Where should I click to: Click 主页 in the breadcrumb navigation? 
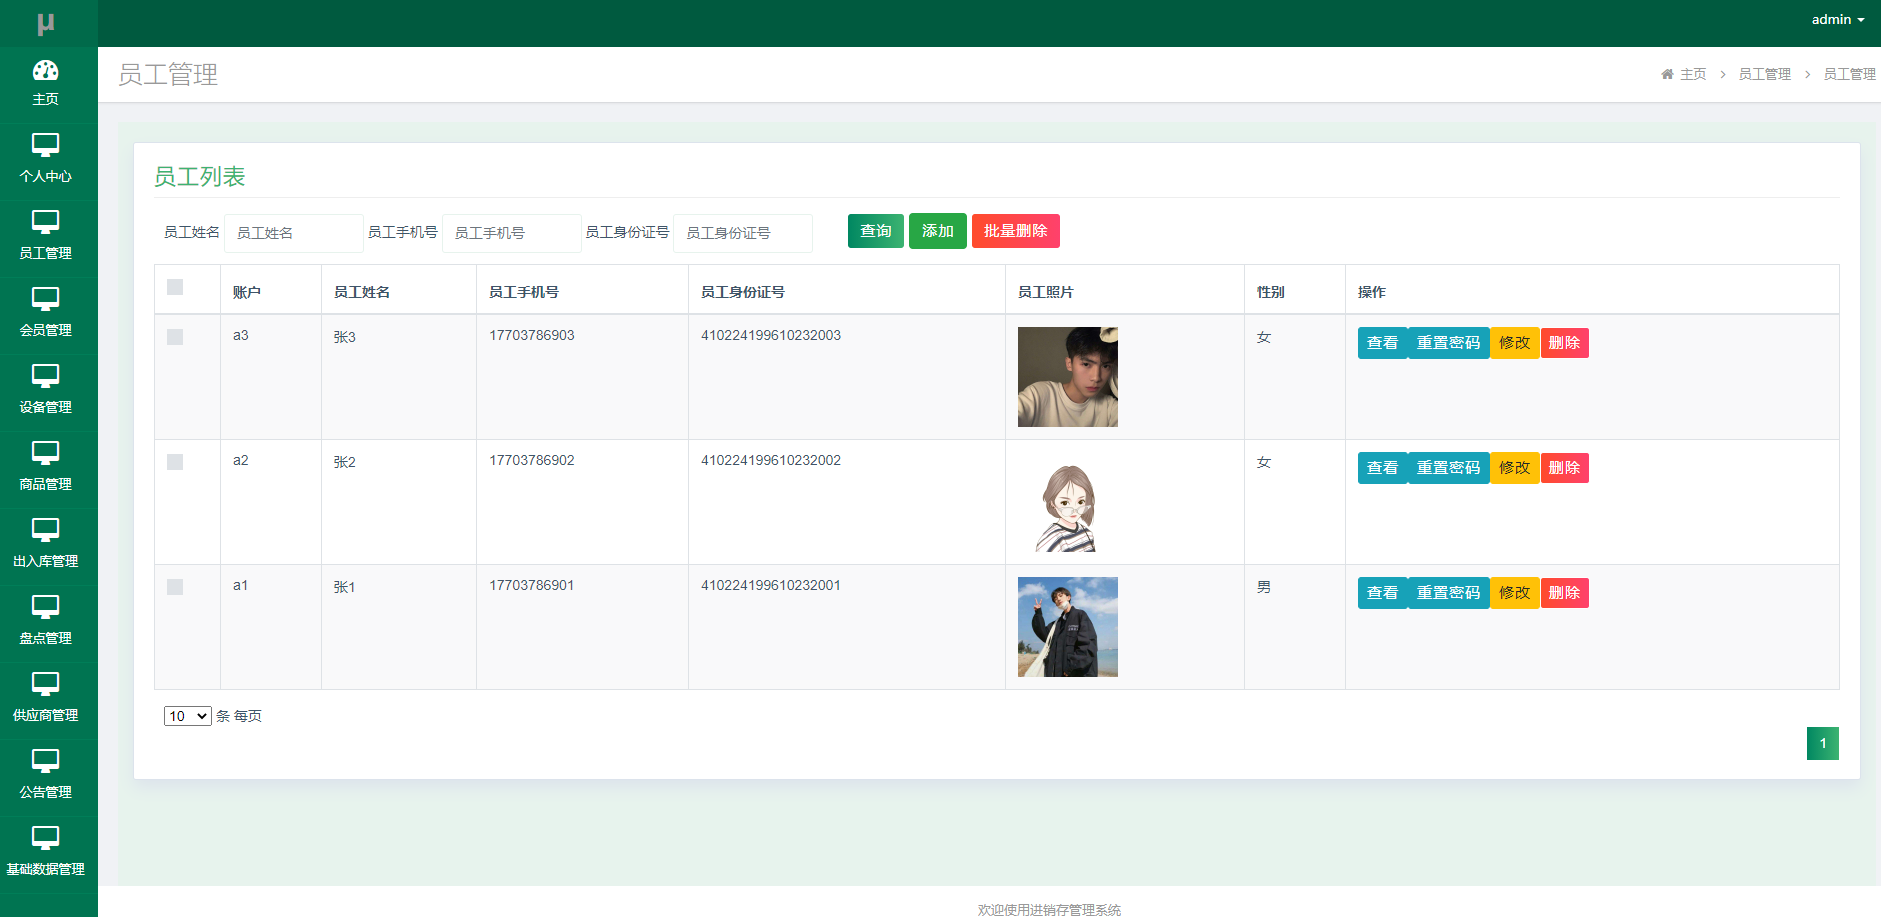(1693, 73)
